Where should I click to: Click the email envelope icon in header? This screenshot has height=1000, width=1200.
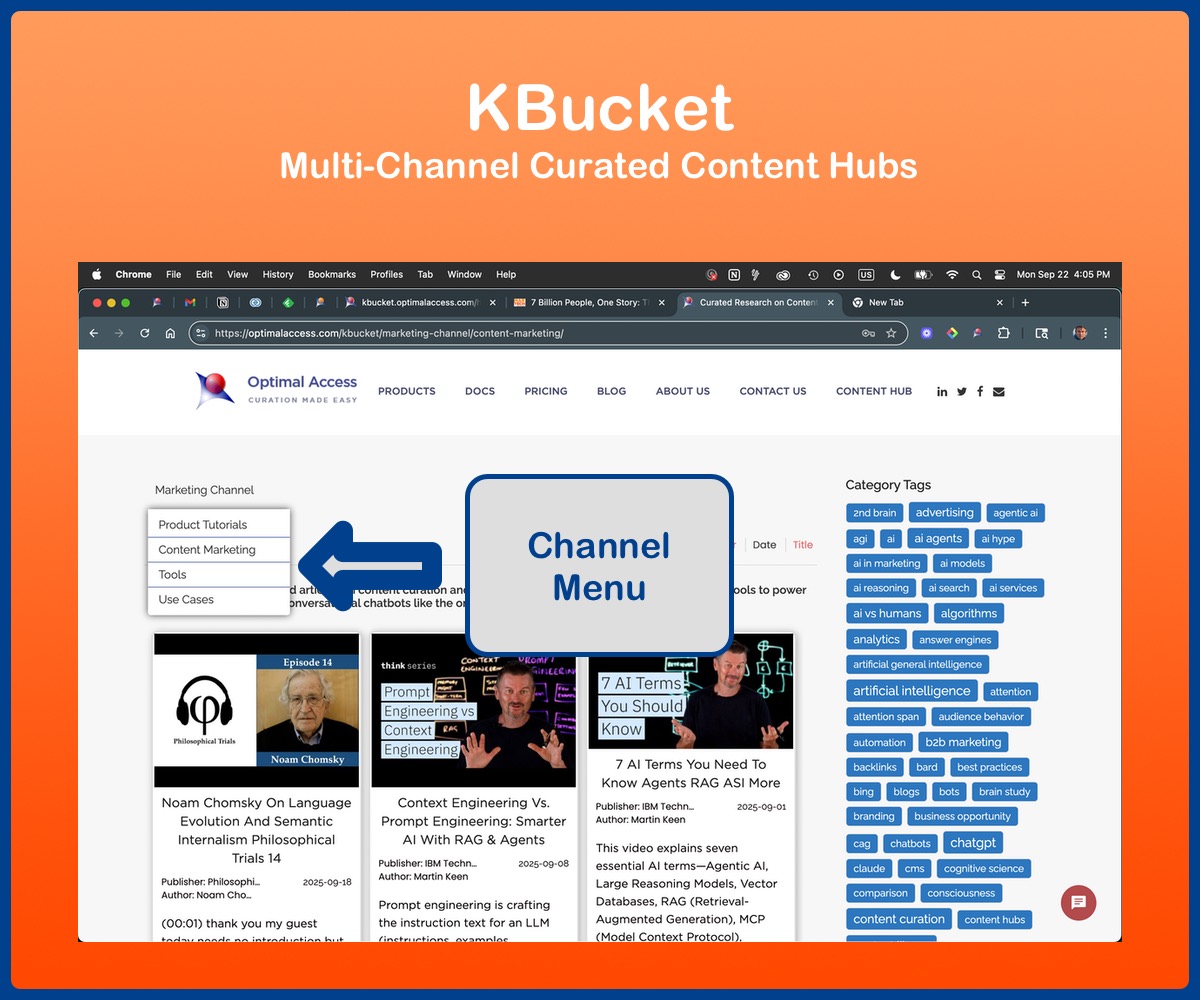click(999, 392)
